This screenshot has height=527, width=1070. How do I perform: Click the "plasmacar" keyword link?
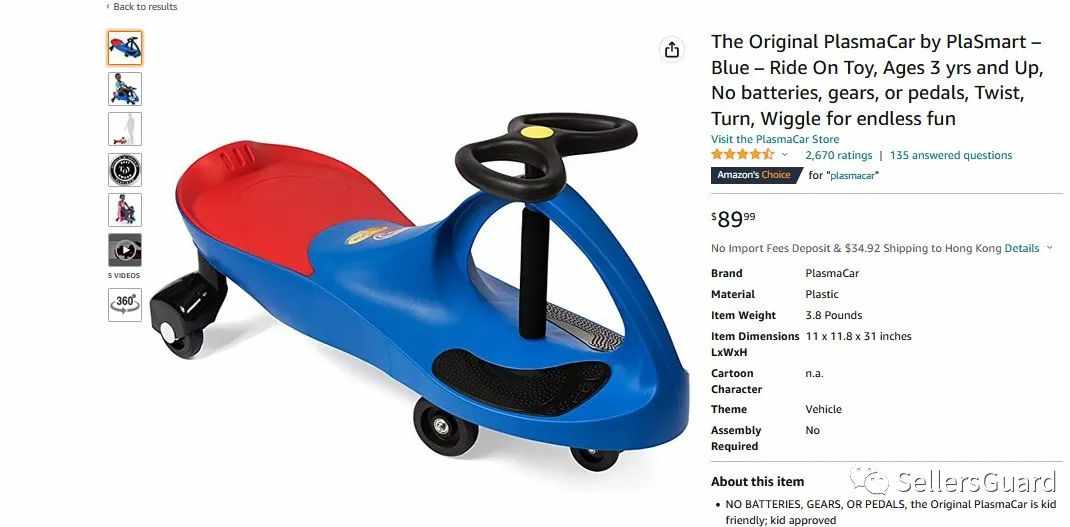click(x=853, y=175)
